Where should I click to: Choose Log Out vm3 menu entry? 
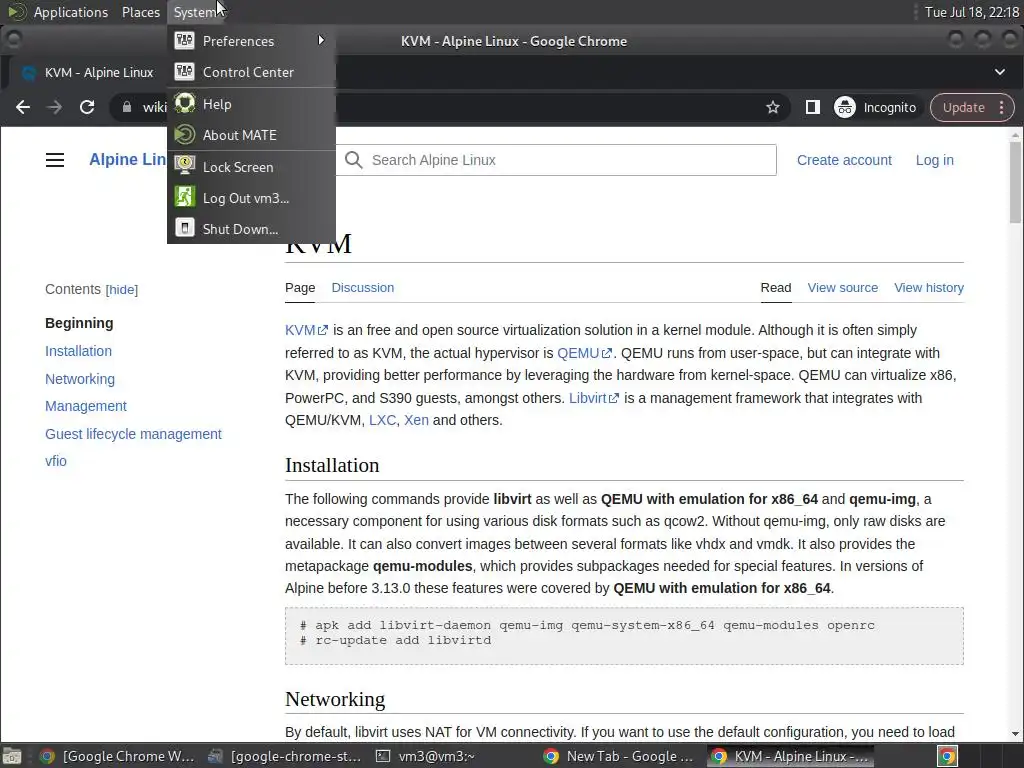coord(251,198)
